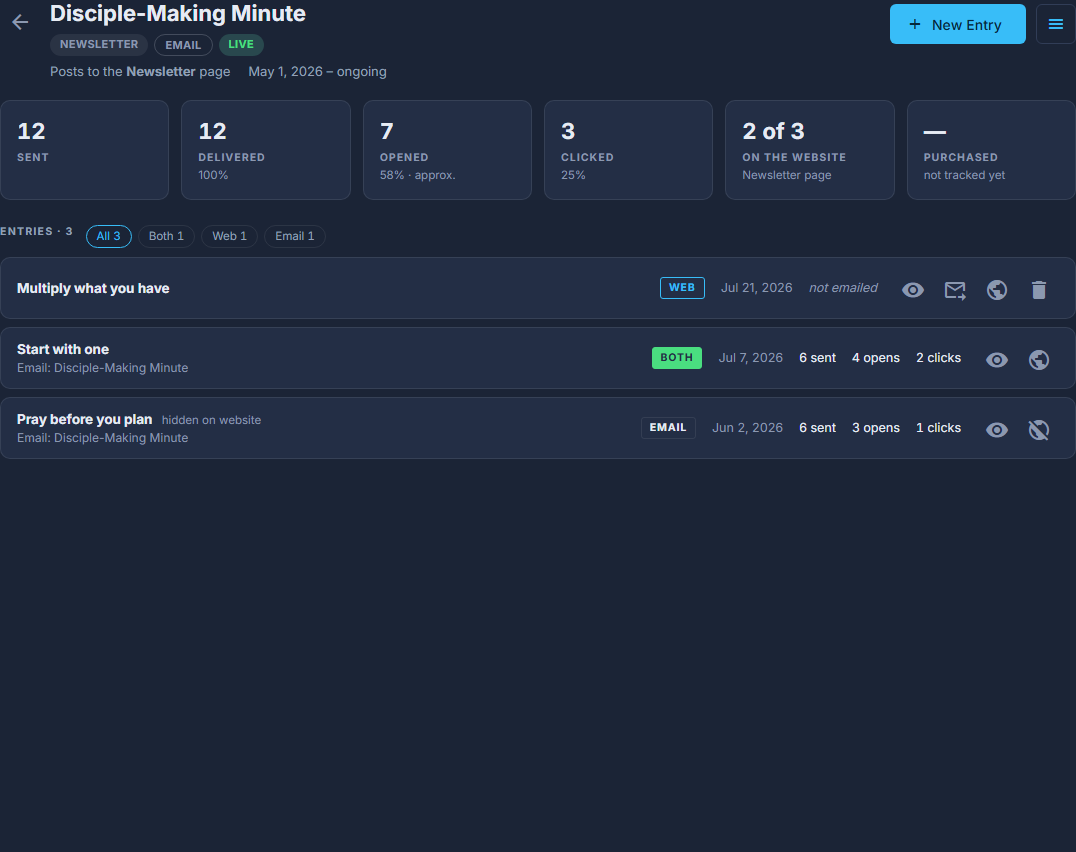
Task: Delete the 'Multiply what you have' entry
Action: 1039,290
